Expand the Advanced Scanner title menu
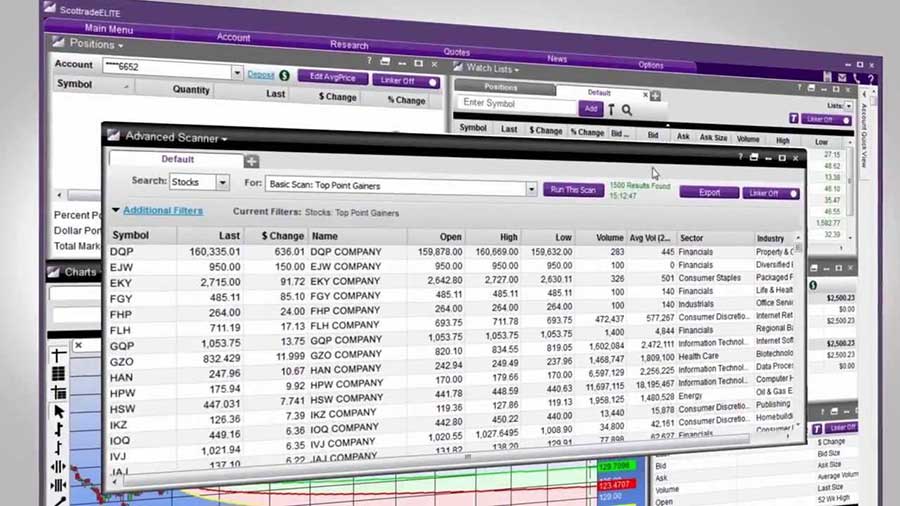The image size is (900, 506). pyautogui.click(x=224, y=139)
